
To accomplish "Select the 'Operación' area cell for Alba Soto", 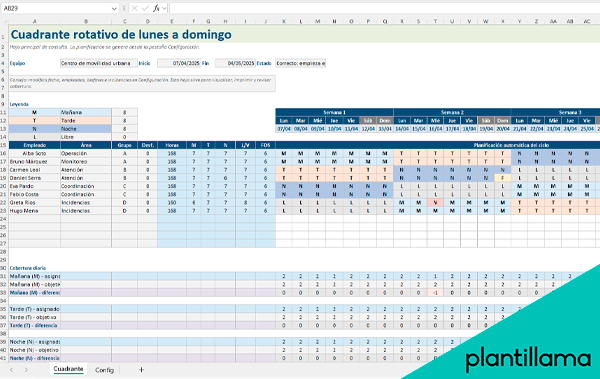I will click(86, 153).
